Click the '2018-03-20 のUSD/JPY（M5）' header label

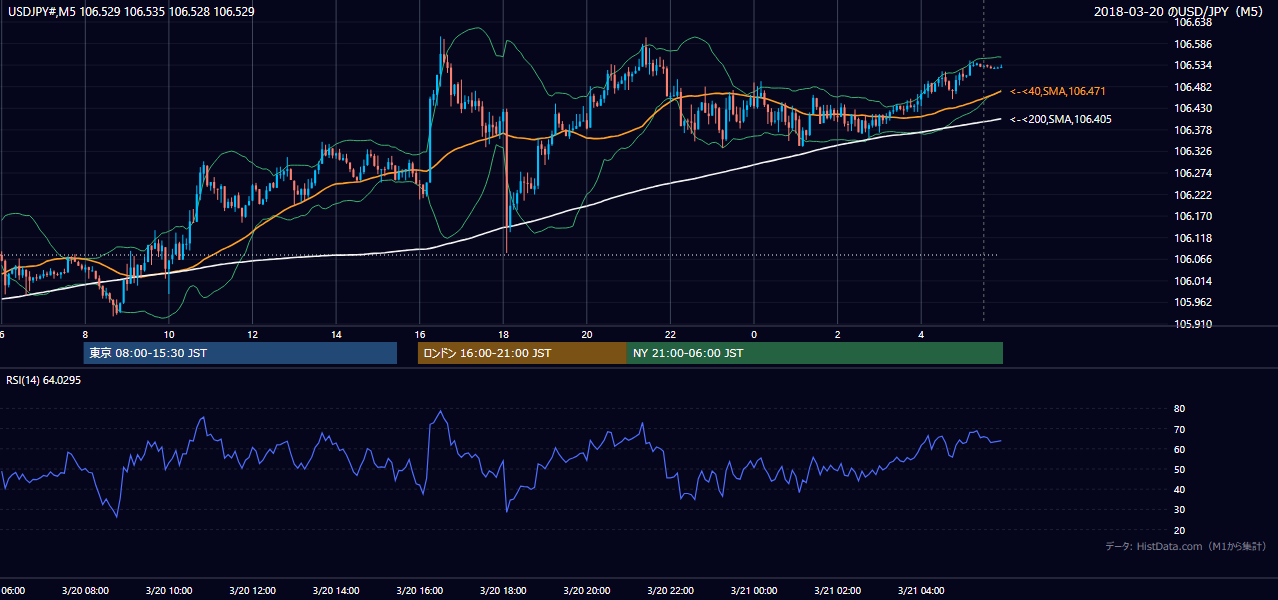click(x=1181, y=11)
